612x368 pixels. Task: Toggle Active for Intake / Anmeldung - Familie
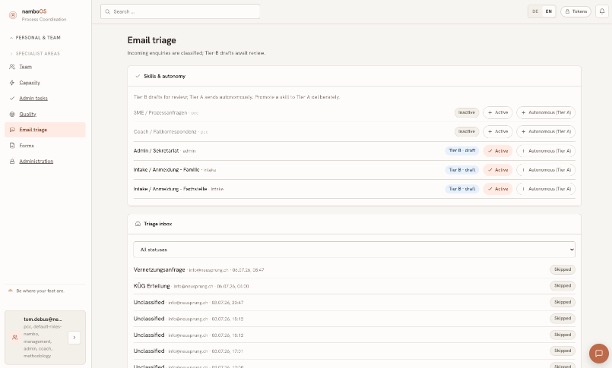pyautogui.click(x=498, y=170)
